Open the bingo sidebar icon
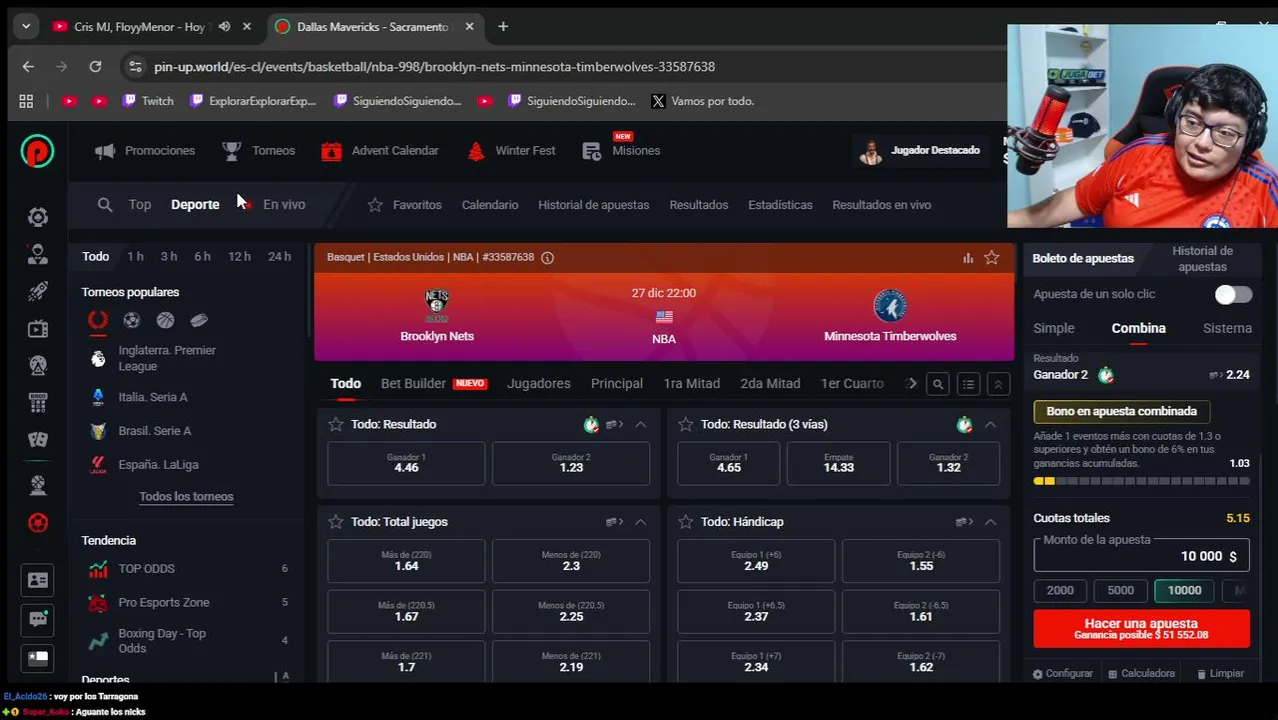The height and width of the screenshot is (720, 1278). pyautogui.click(x=38, y=402)
